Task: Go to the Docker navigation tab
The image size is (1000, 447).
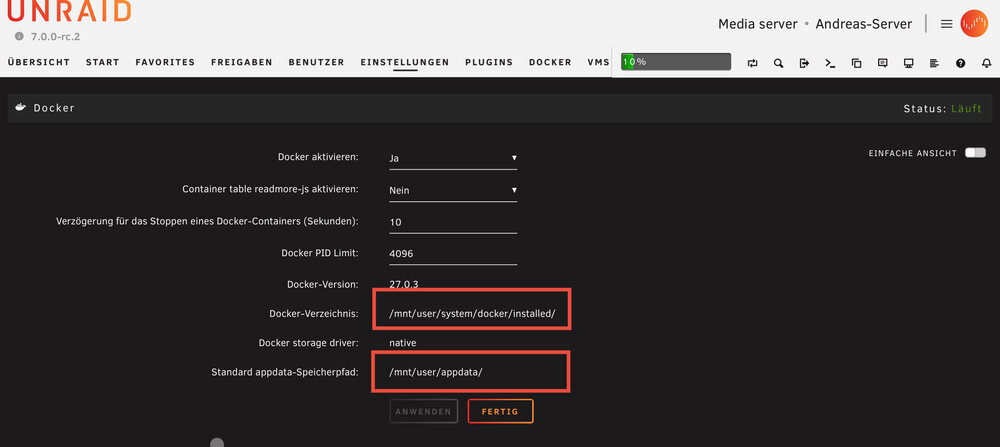Action: tap(550, 62)
